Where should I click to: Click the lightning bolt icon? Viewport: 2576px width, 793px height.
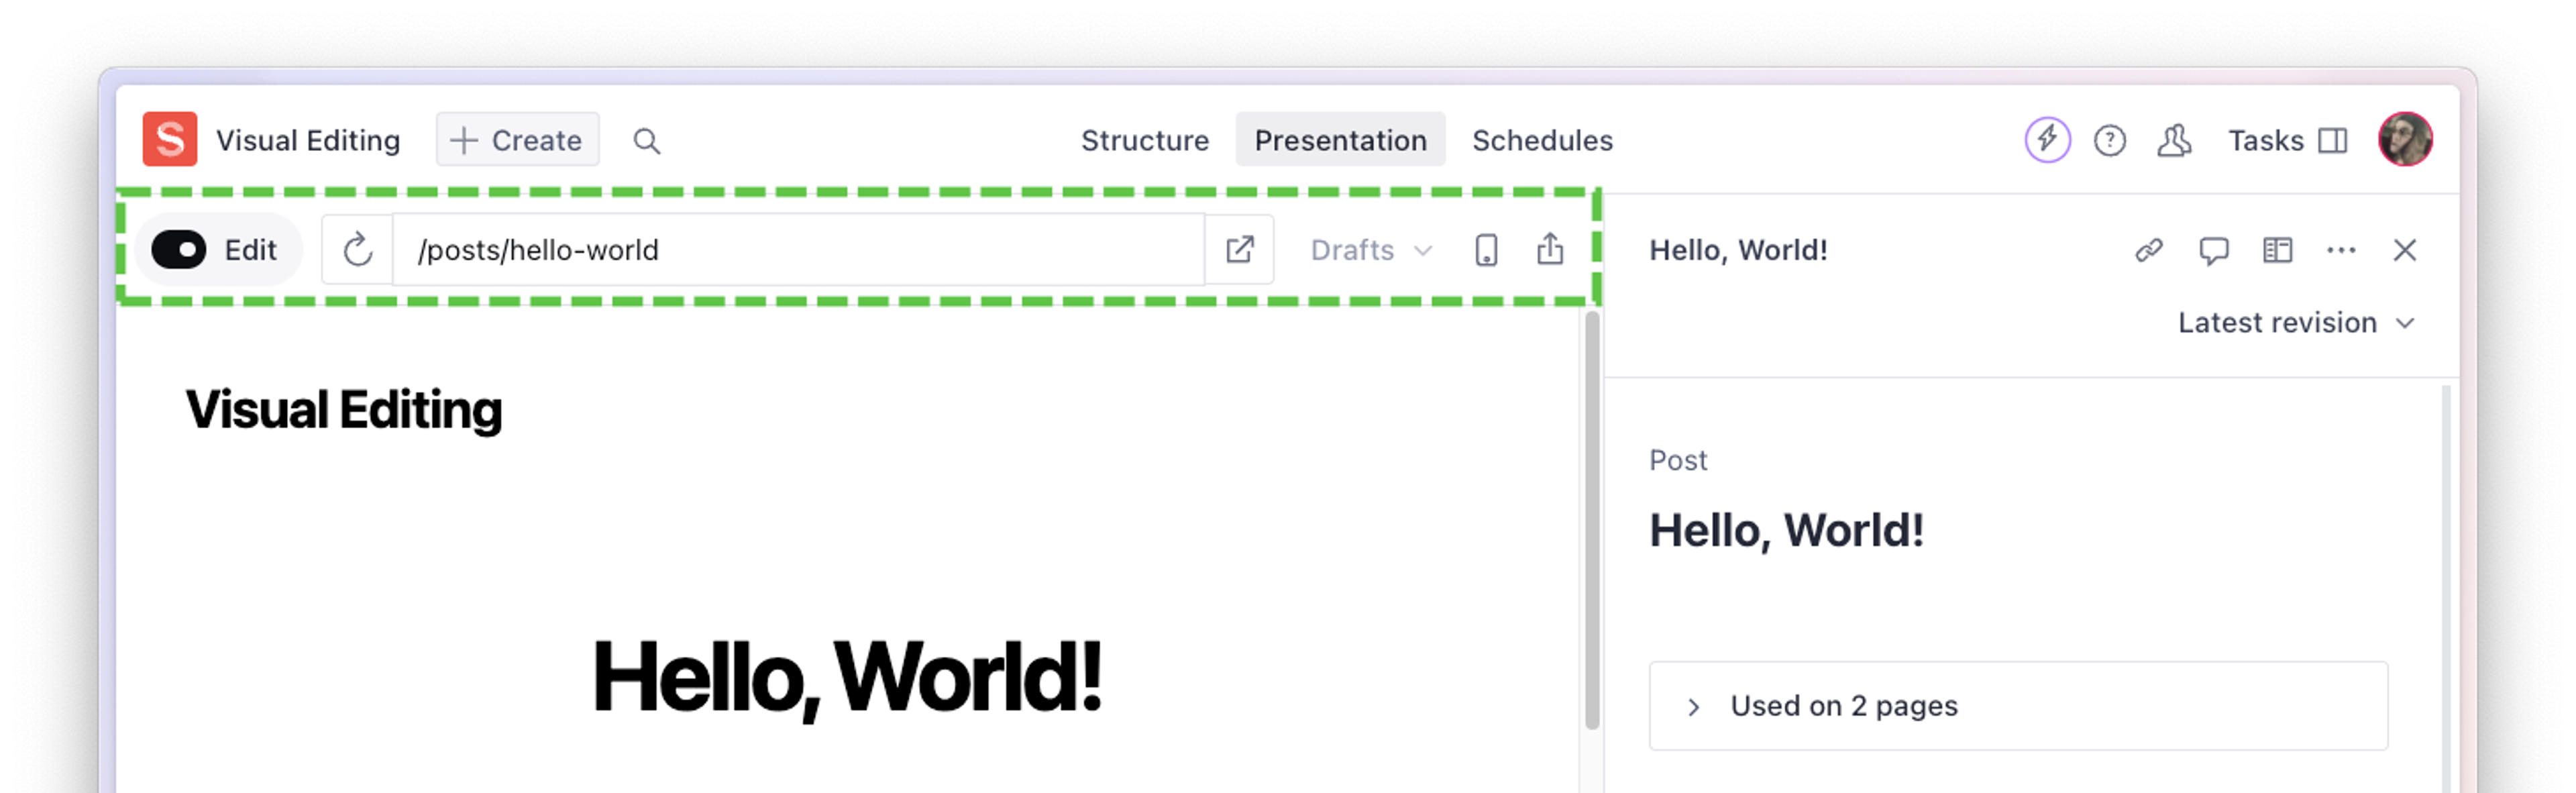[2047, 140]
